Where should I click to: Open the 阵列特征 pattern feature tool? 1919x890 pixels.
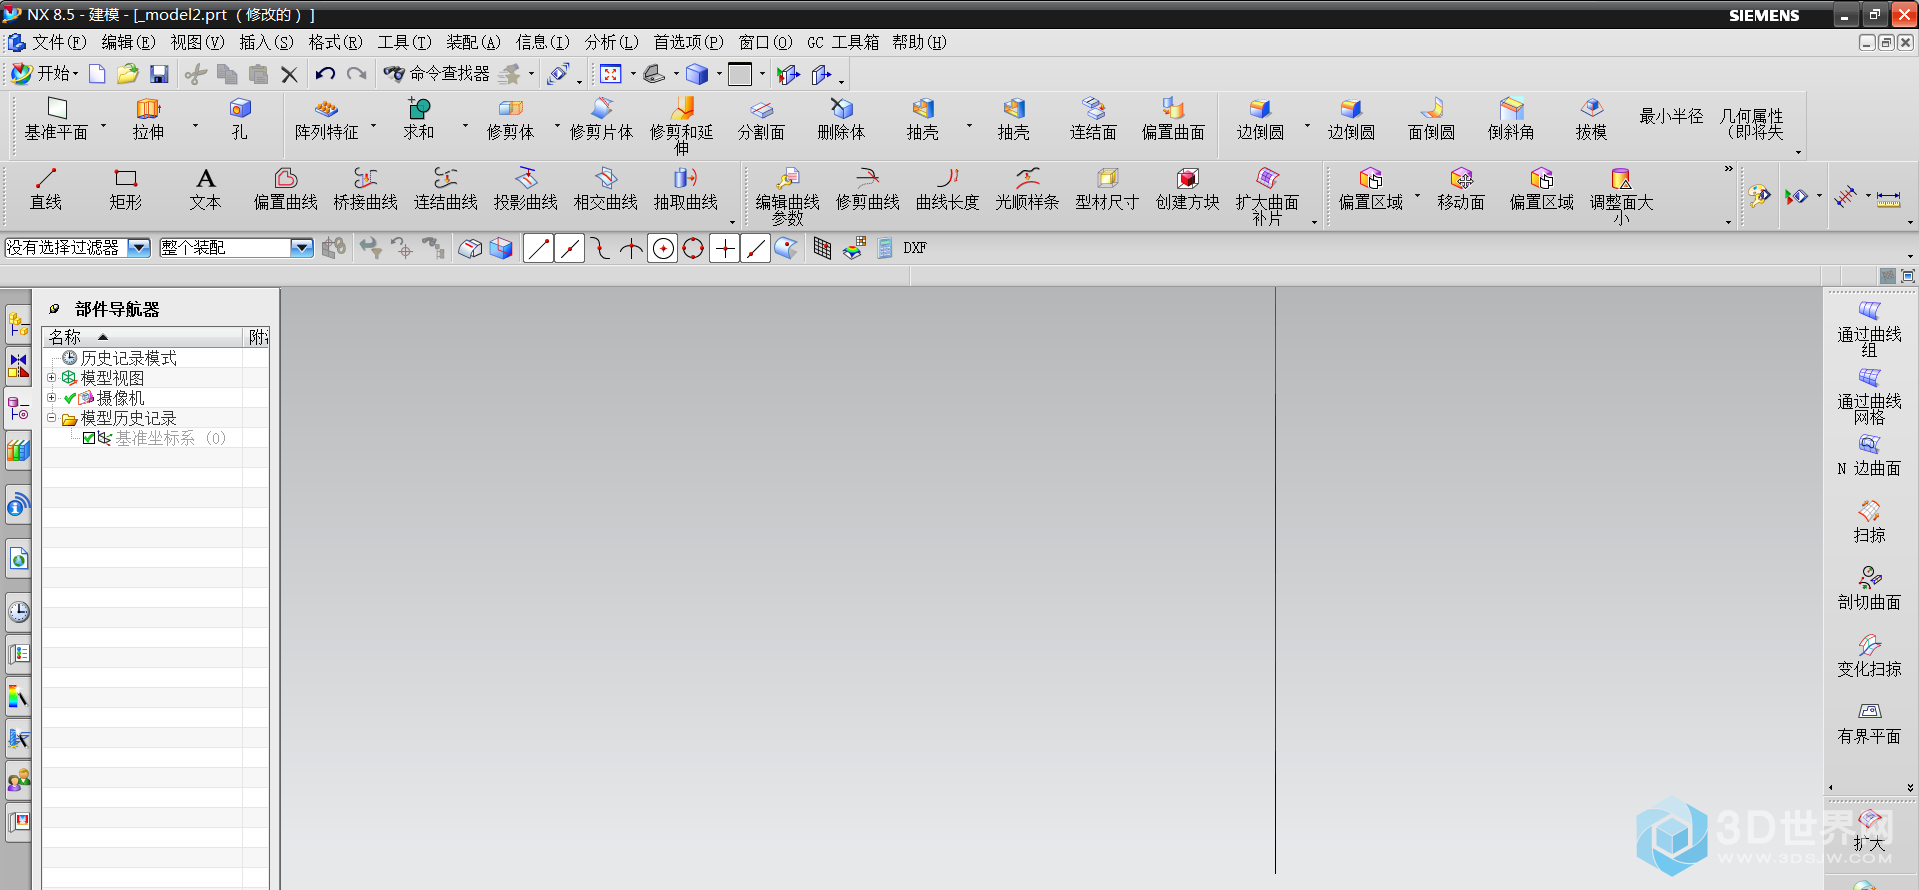326,119
